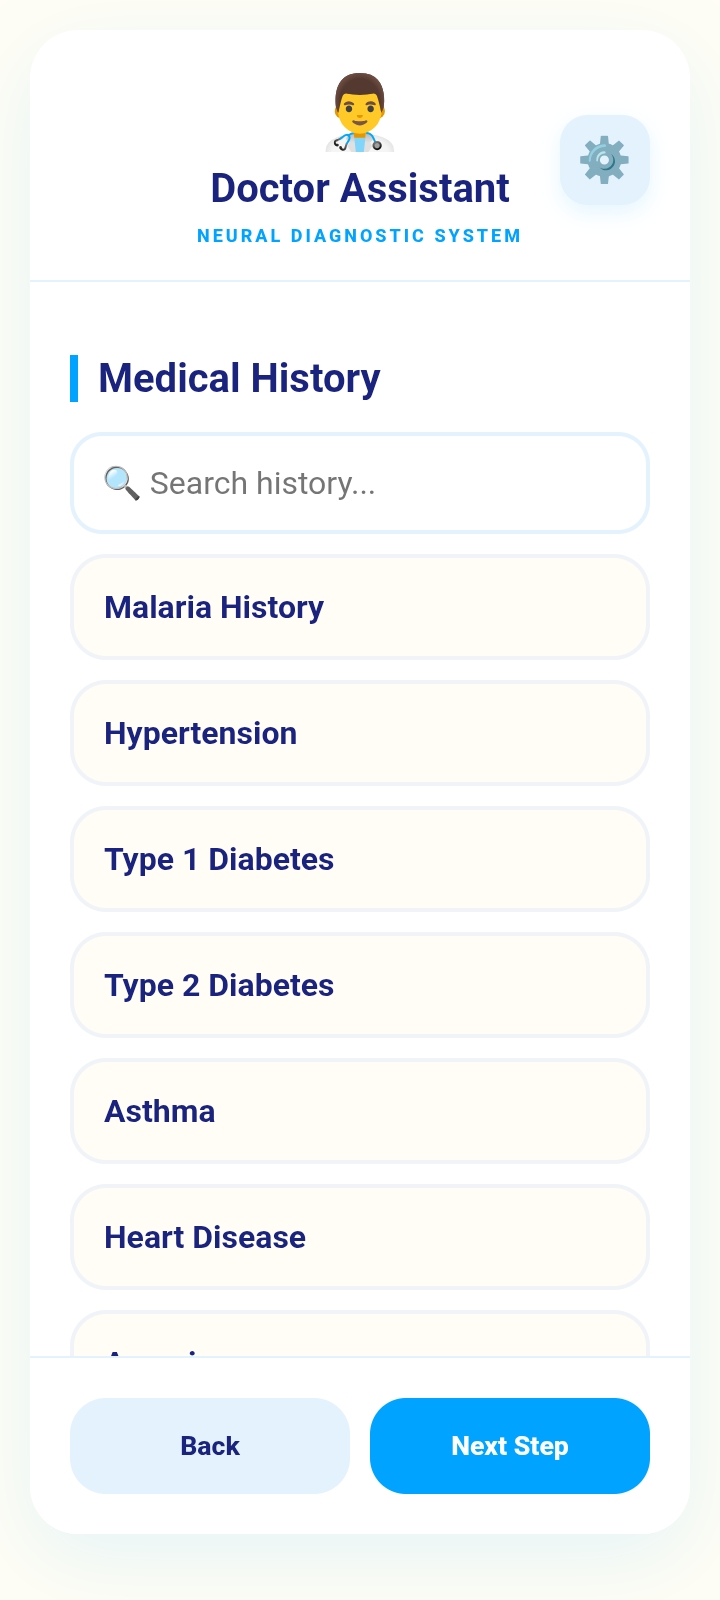Viewport: 720px width, 1600px height.
Task: Choose the Type 2 Diabetes condition
Action: click(360, 985)
